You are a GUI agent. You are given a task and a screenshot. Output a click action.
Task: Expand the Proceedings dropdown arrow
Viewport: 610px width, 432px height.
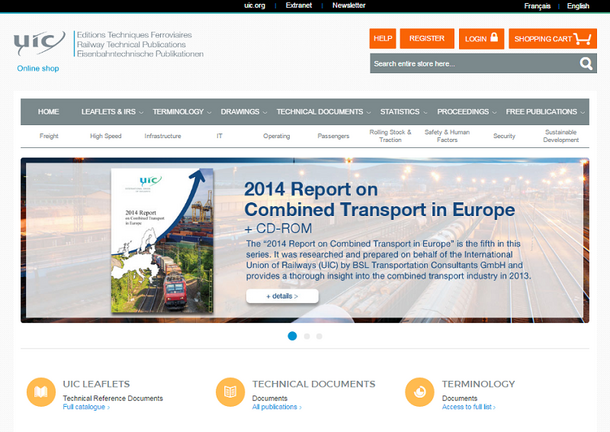point(494,112)
